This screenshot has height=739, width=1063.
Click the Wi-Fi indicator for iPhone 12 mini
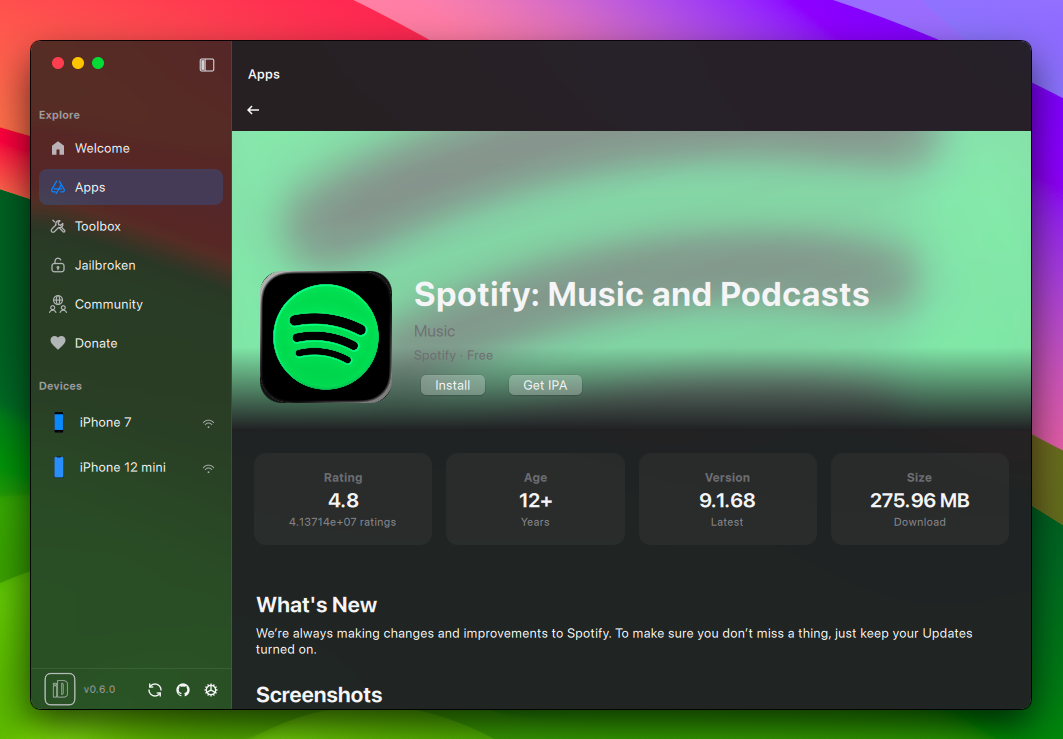tap(208, 468)
